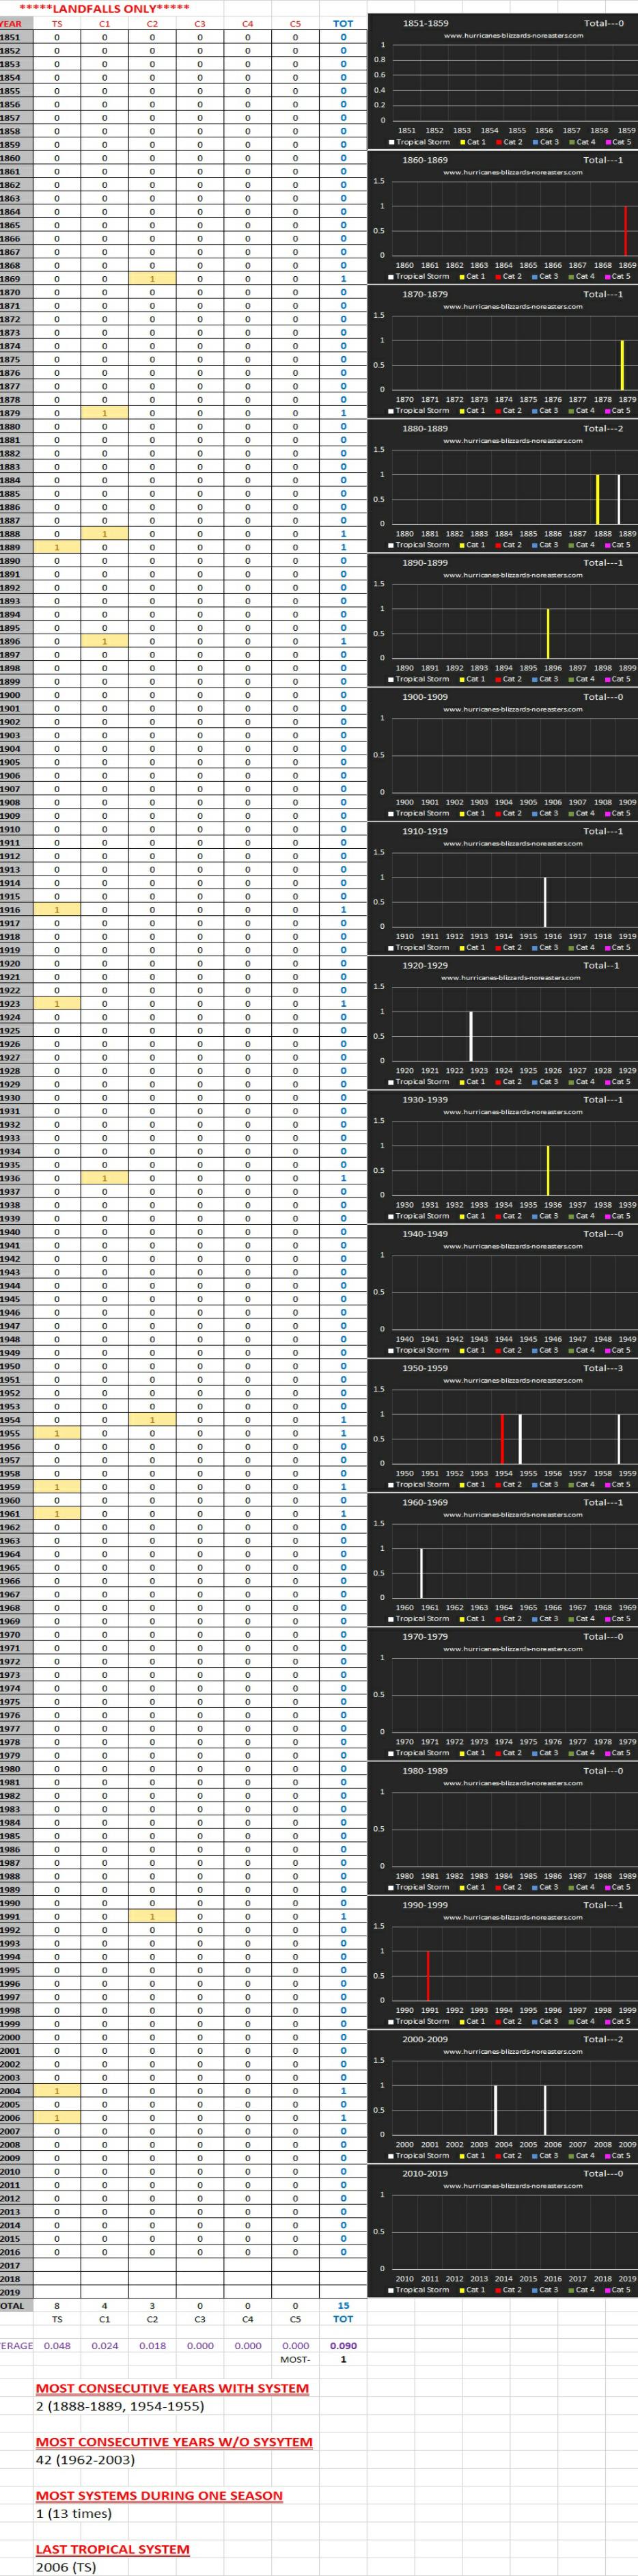The width and height of the screenshot is (638, 2576).
Task: Click the YEAR column header
Action: (x=11, y=24)
